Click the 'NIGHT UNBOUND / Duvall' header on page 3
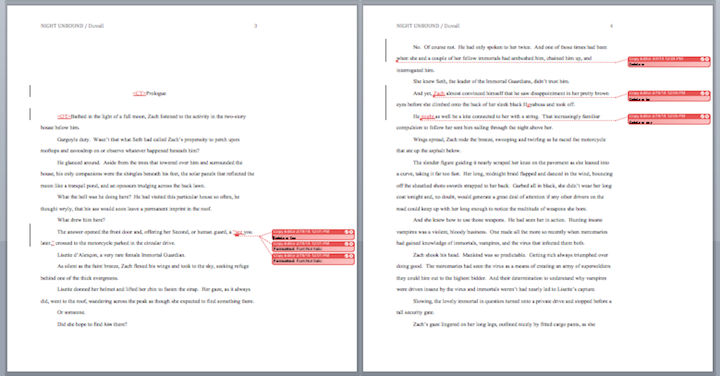Viewport: 720px width, 376px height. [72, 26]
